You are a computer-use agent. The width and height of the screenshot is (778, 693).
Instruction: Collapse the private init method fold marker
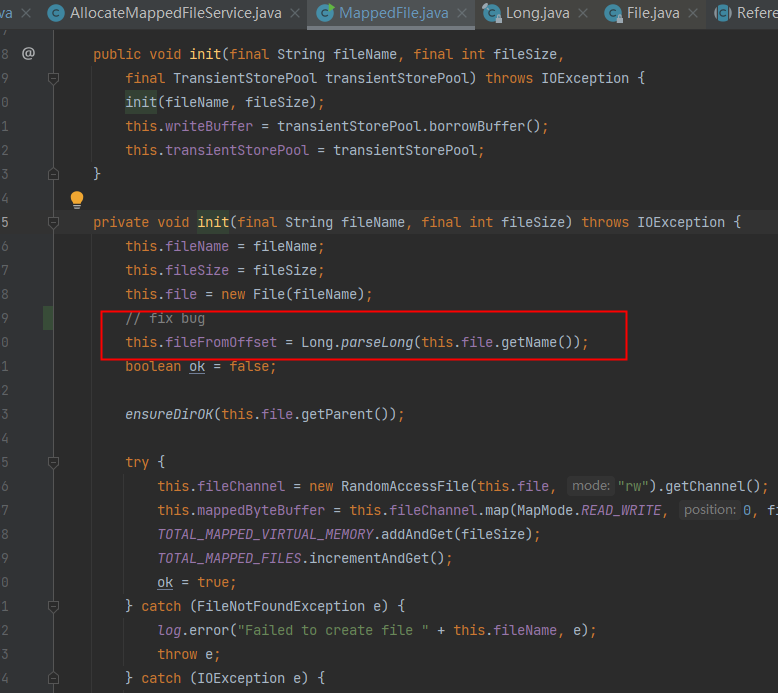[53, 222]
